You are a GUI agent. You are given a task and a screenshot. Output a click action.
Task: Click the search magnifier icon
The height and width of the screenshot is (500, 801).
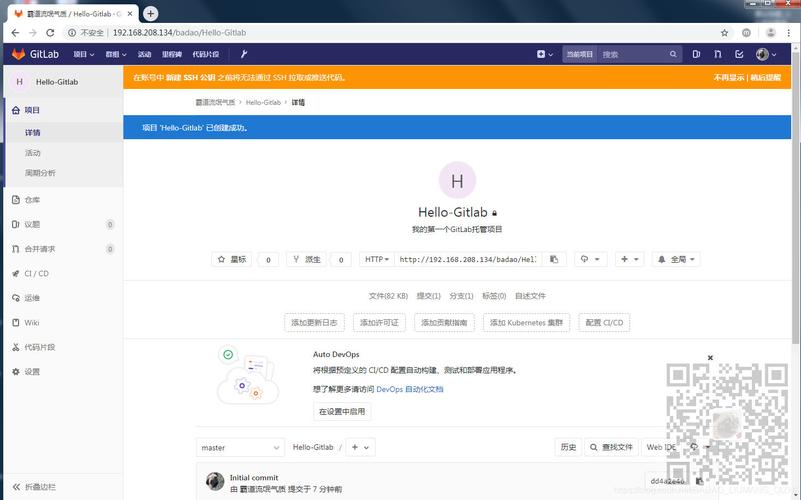673,54
